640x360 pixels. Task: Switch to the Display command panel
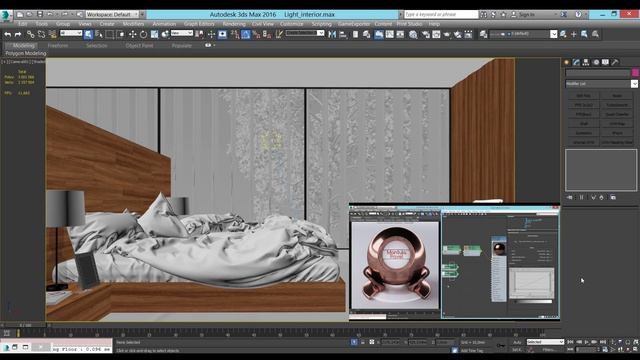(605, 62)
